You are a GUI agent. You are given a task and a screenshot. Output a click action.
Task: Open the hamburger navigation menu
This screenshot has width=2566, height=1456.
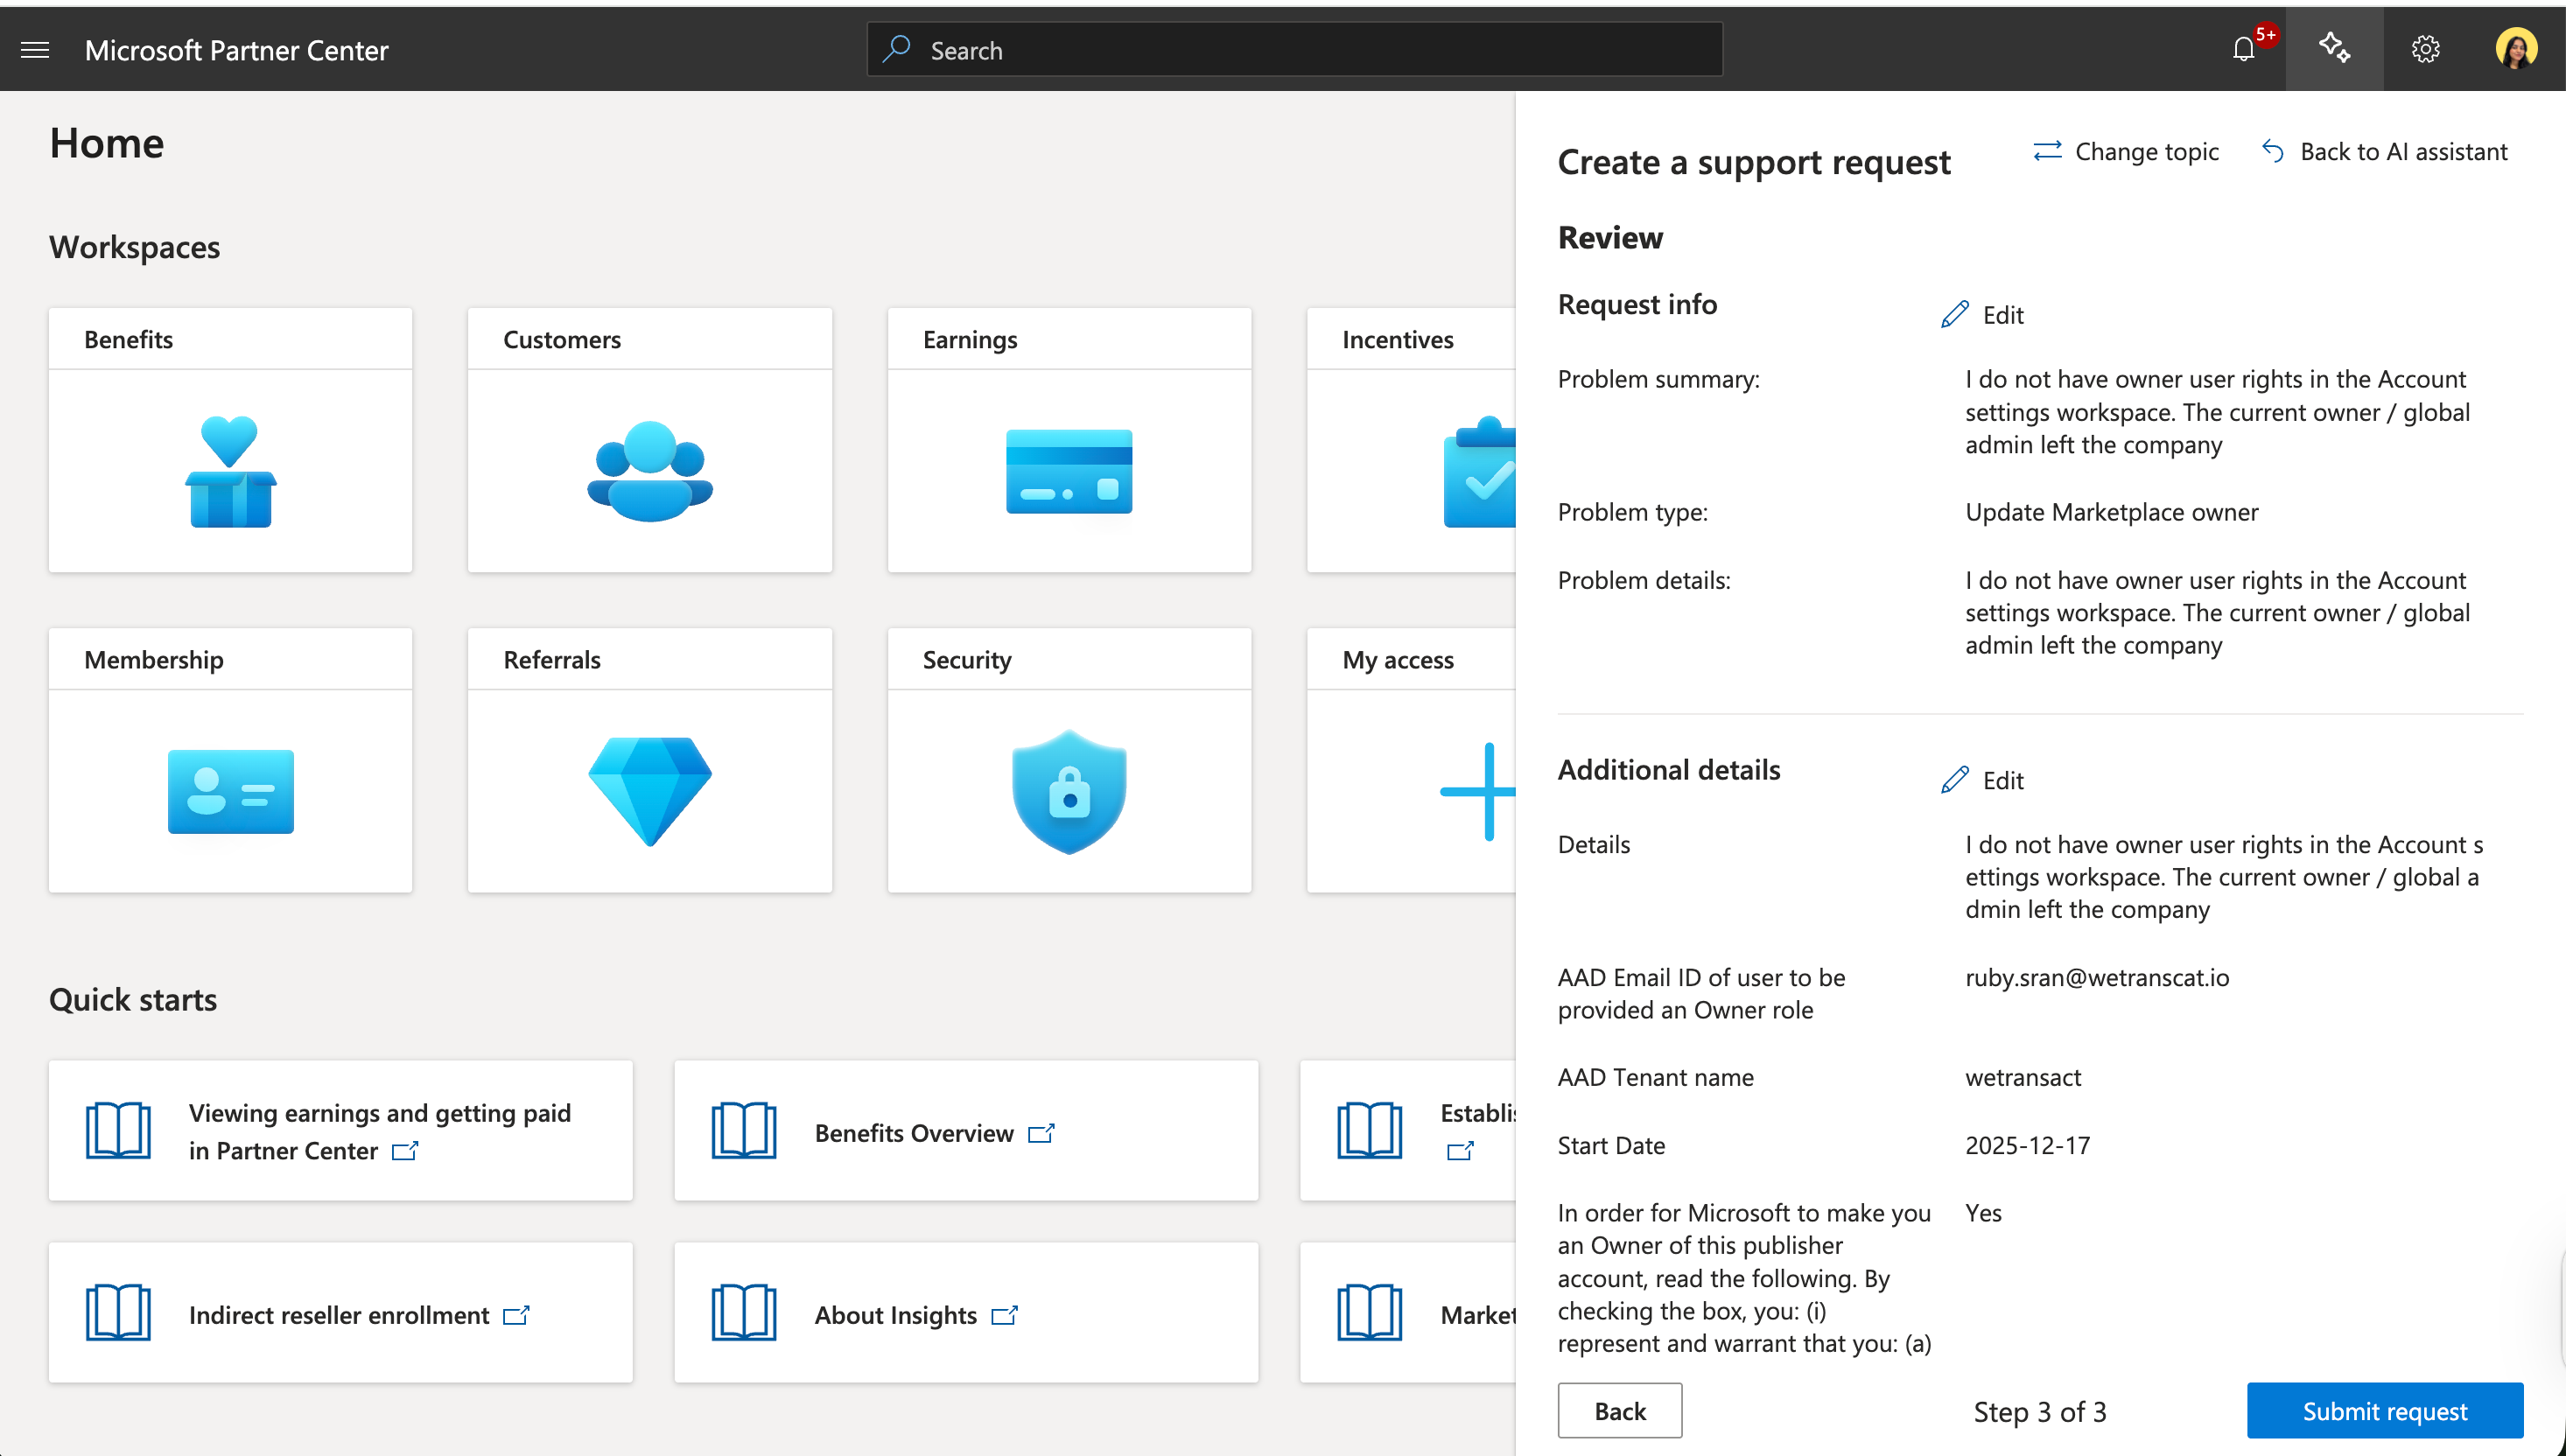tap(35, 50)
